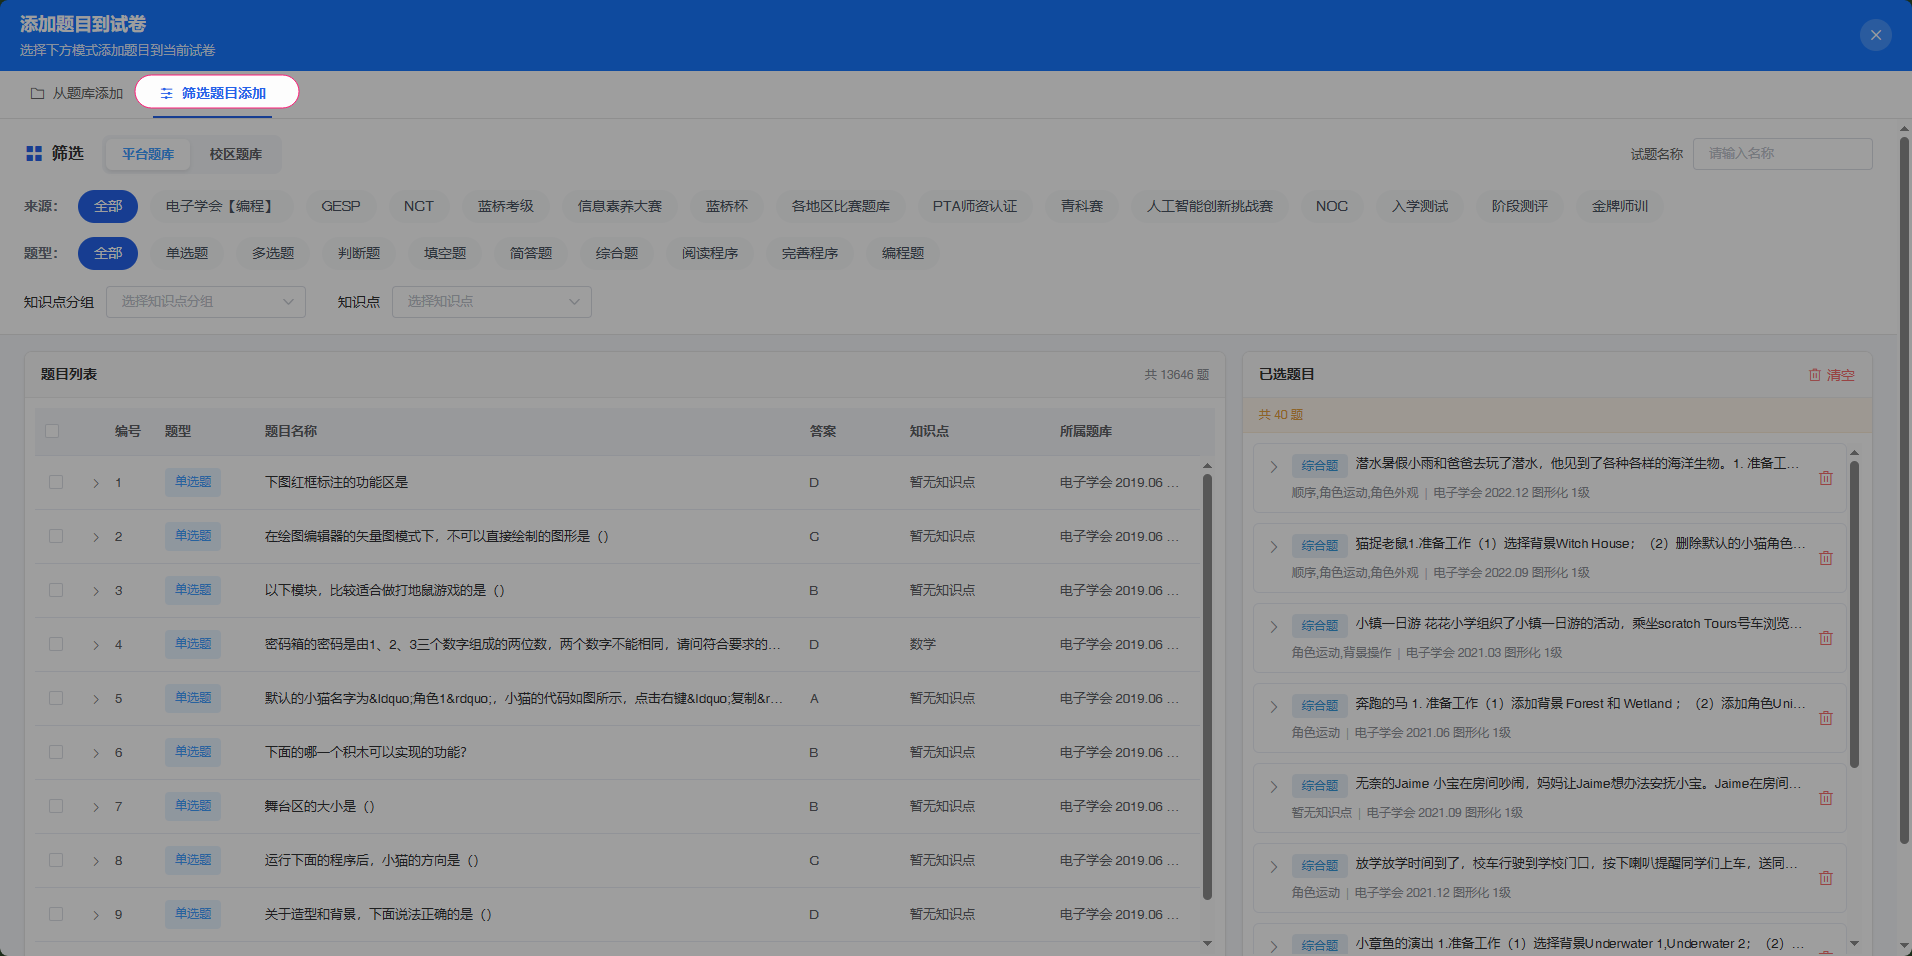Delete the 奔跑的马 question using trash icon

point(1825,718)
